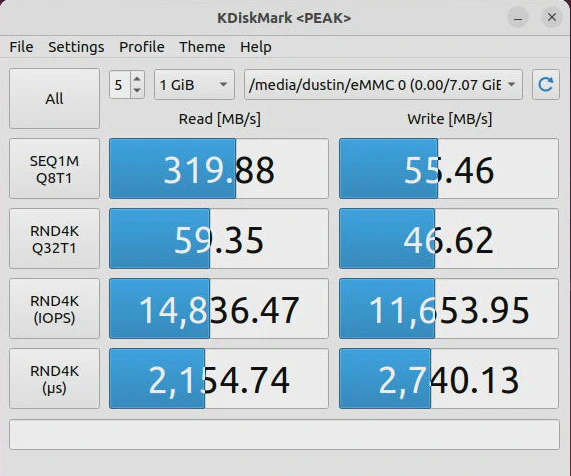Run all benchmarks with All button
571x476 pixels.
coord(54,99)
